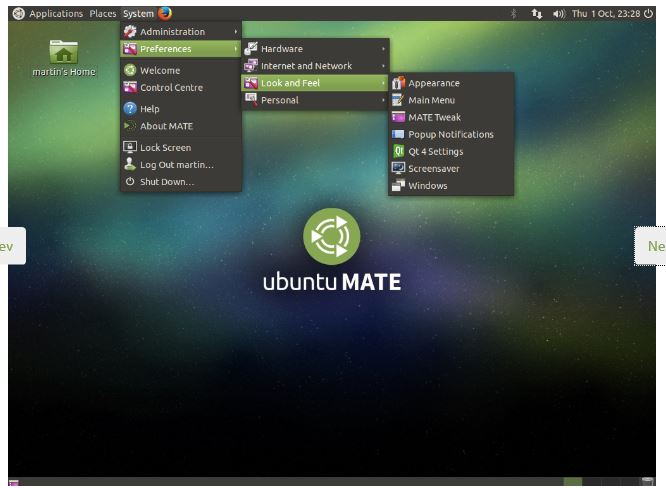Click the Shut Down power icon
Image resolution: width=666 pixels, height=488 pixels.
tap(130, 181)
